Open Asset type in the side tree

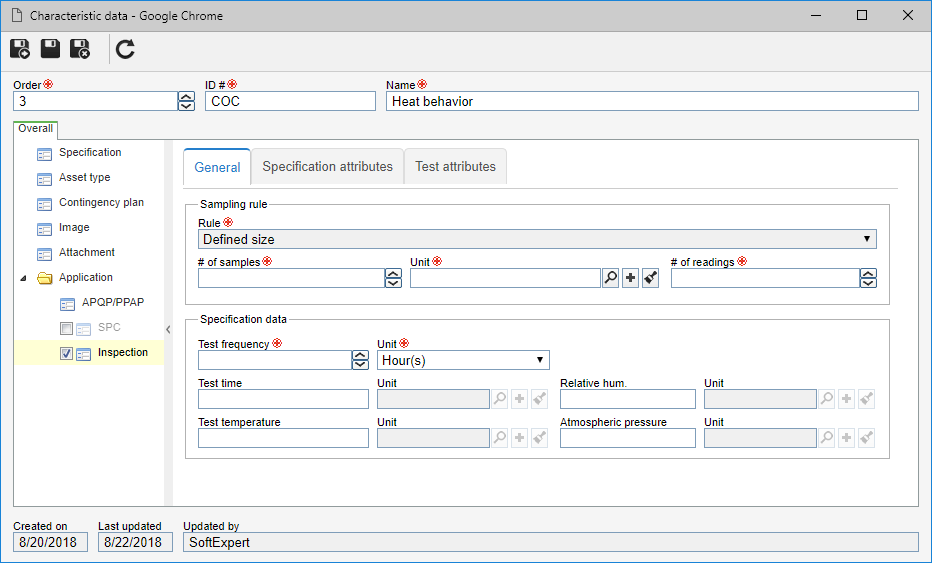[84, 177]
